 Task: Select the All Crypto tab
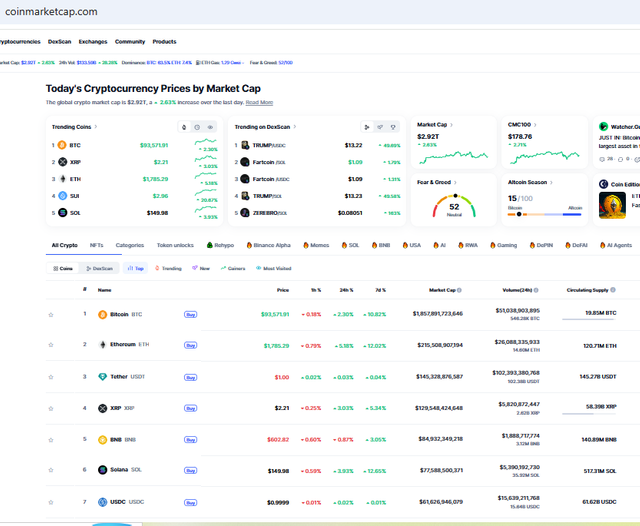64,245
